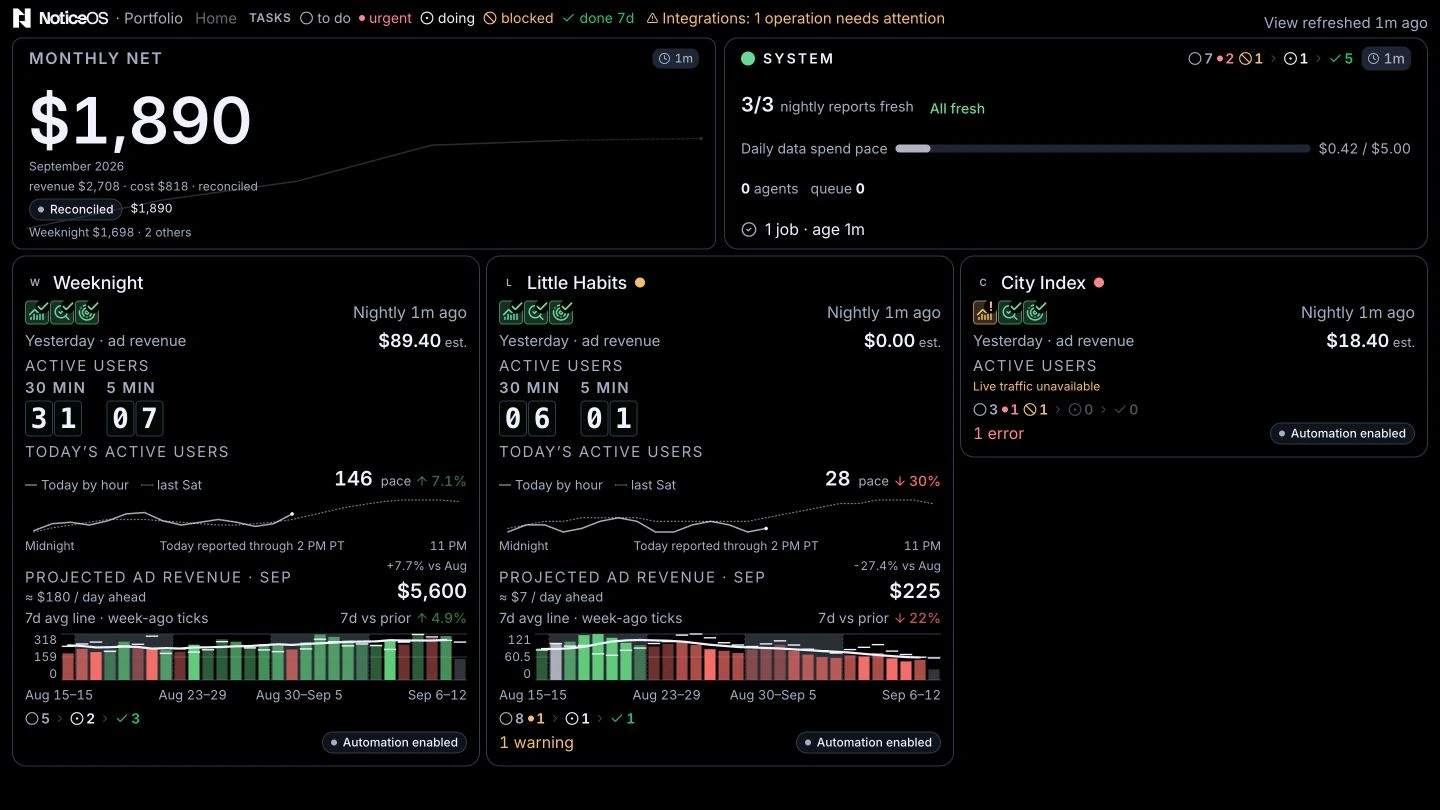
Task: Click the daily data spend pace bar
Action: 1102,148
